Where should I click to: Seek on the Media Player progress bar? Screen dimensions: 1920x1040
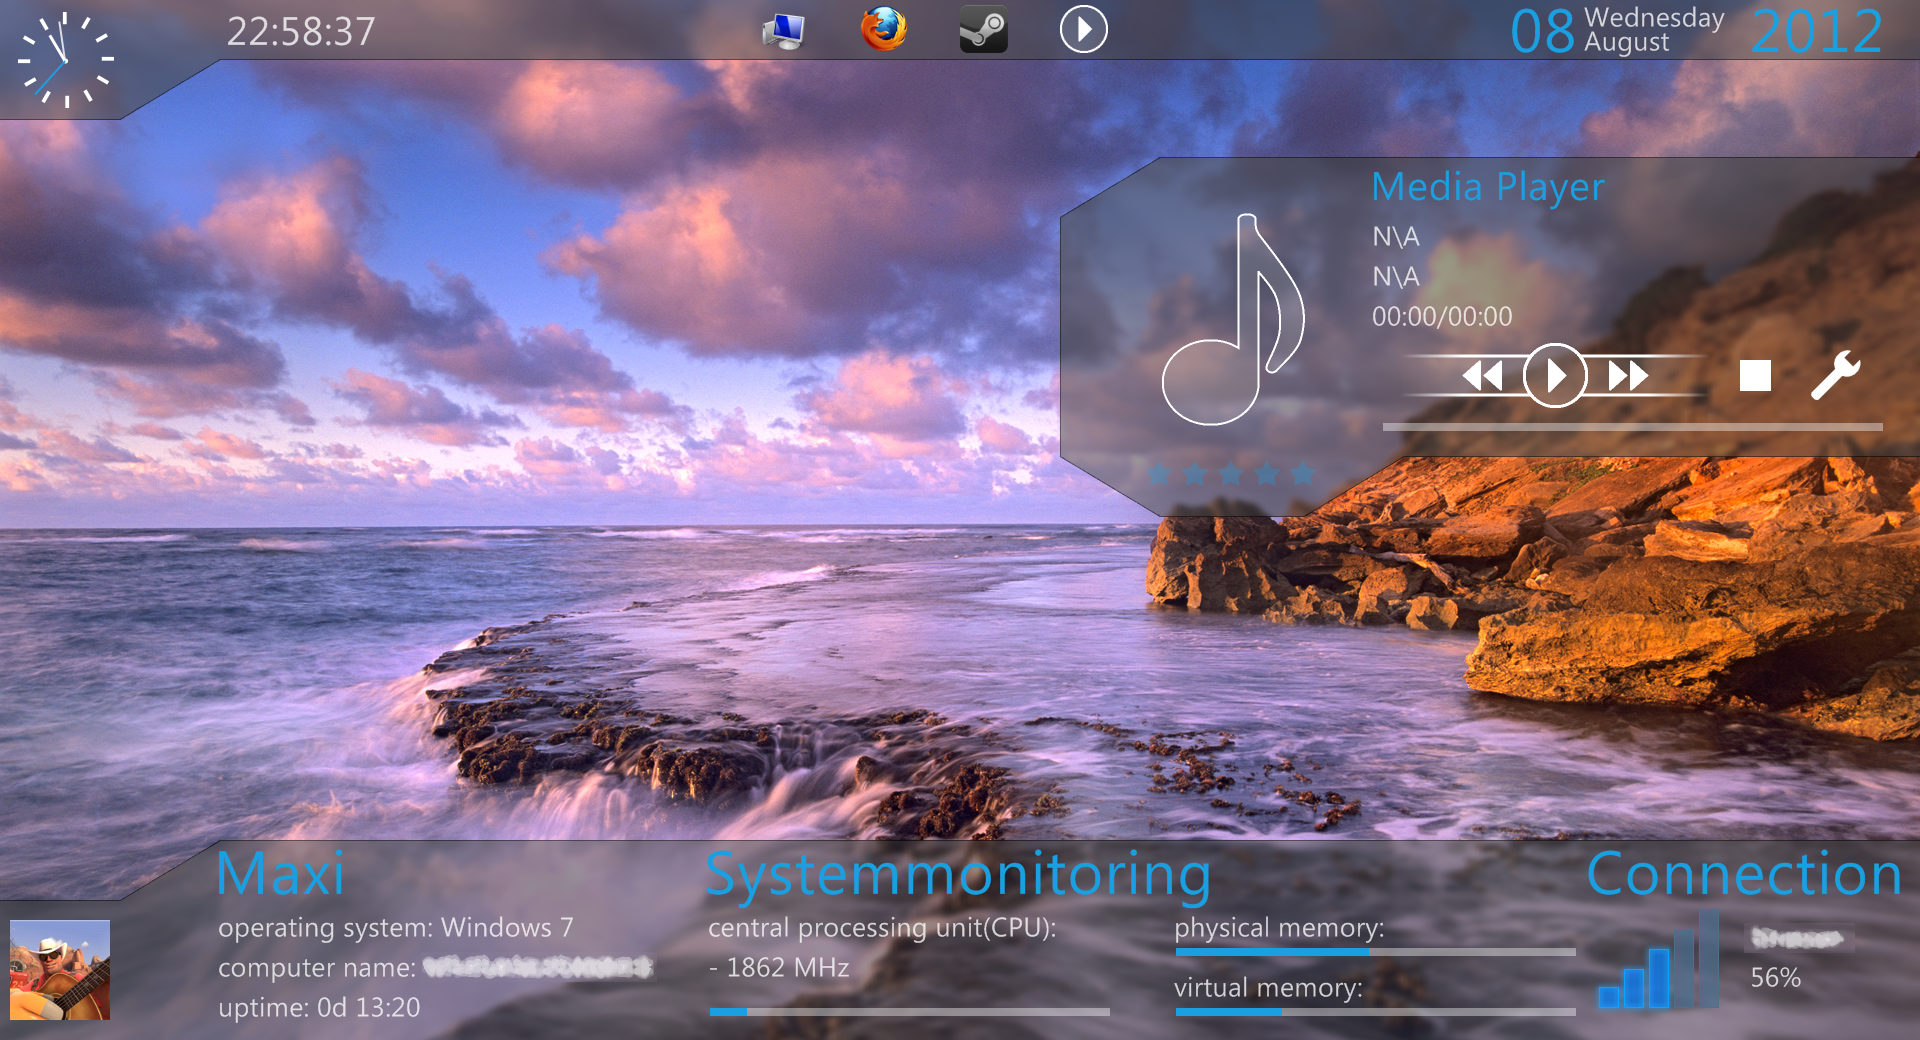coord(1632,427)
